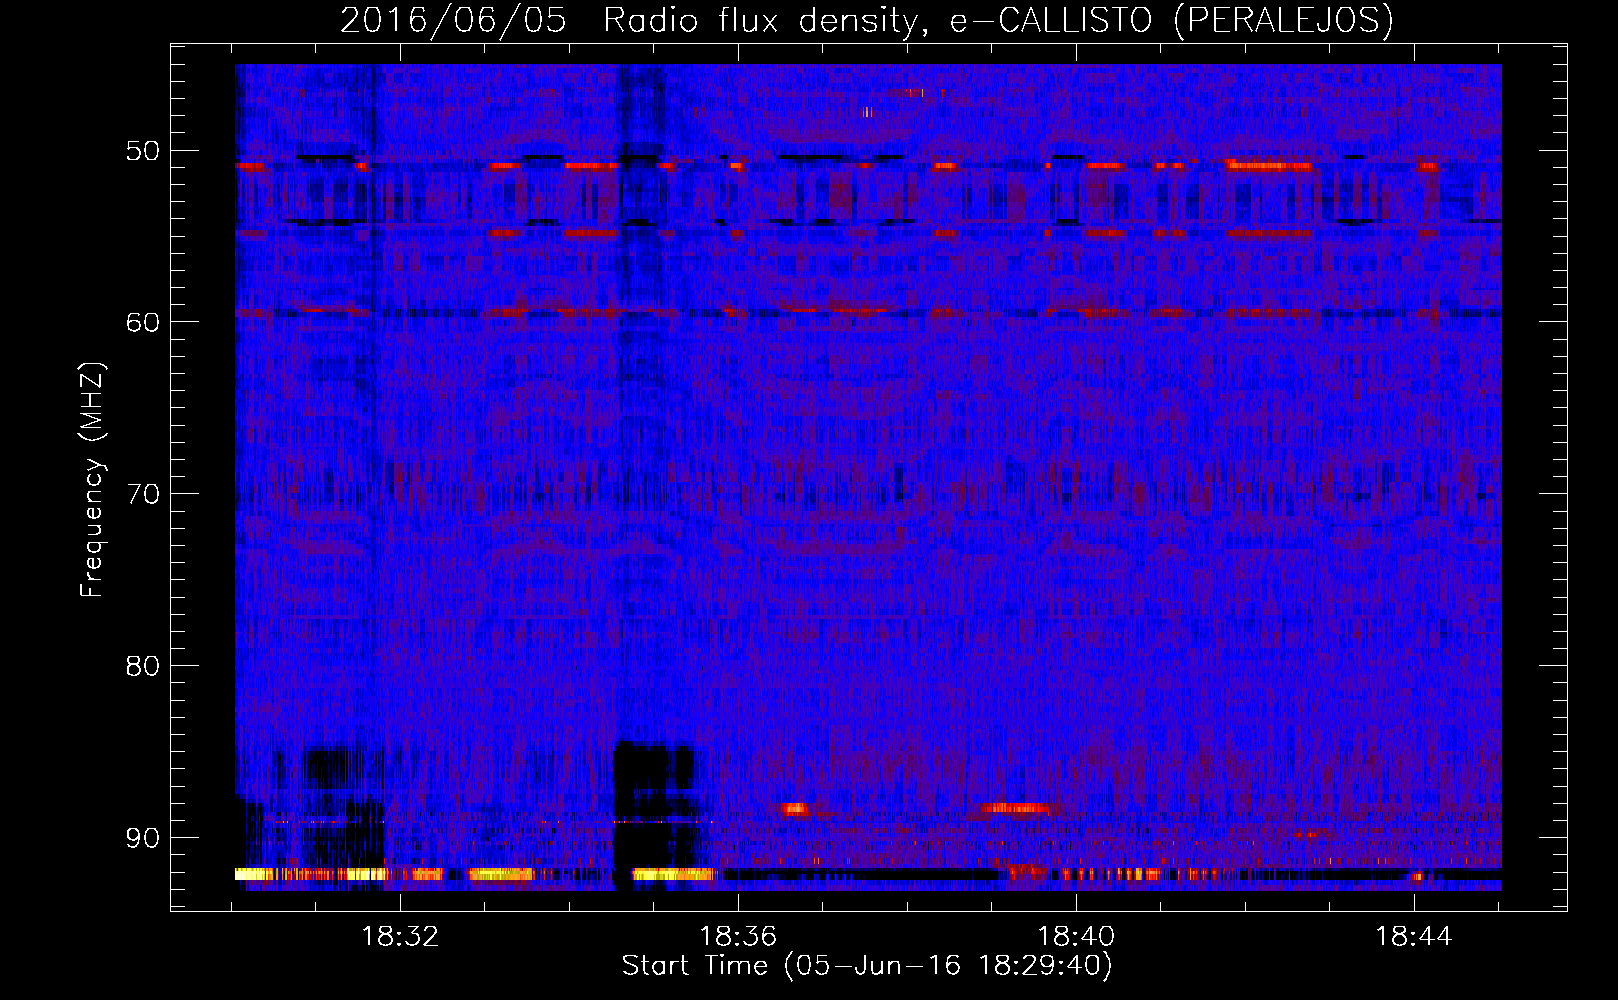Screen dimensions: 1618x1000
Task: Click the 18:44 time tick label
Action: click(1414, 936)
